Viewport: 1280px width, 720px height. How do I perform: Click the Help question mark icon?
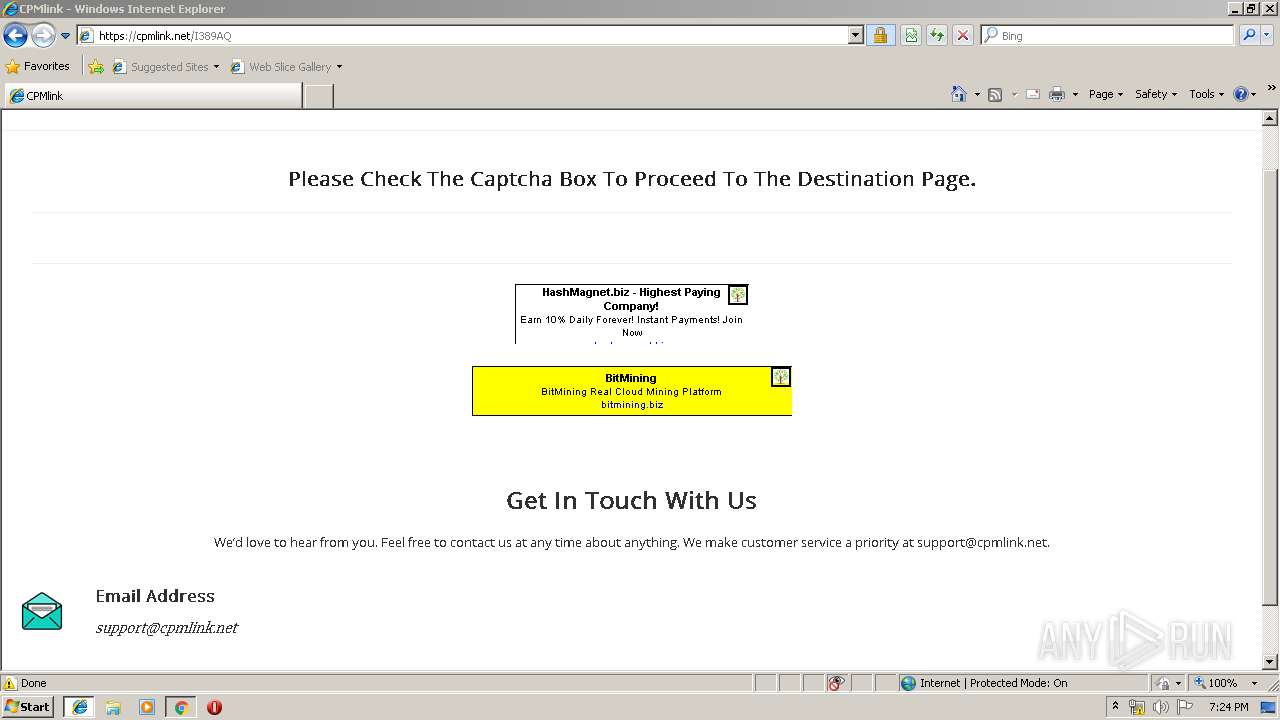point(1241,94)
